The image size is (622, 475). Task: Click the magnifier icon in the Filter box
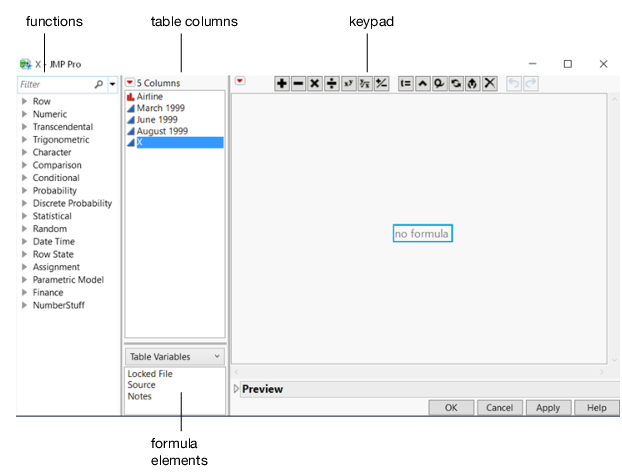(99, 84)
